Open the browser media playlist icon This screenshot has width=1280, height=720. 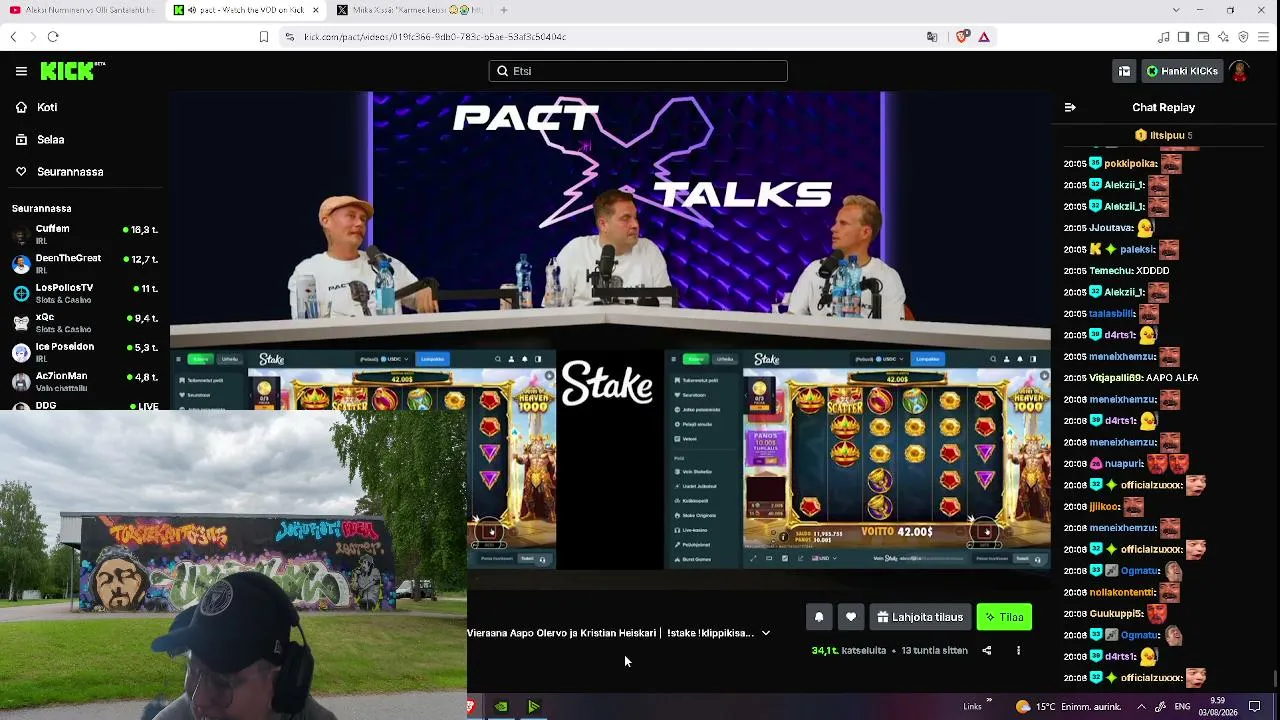point(1163,37)
